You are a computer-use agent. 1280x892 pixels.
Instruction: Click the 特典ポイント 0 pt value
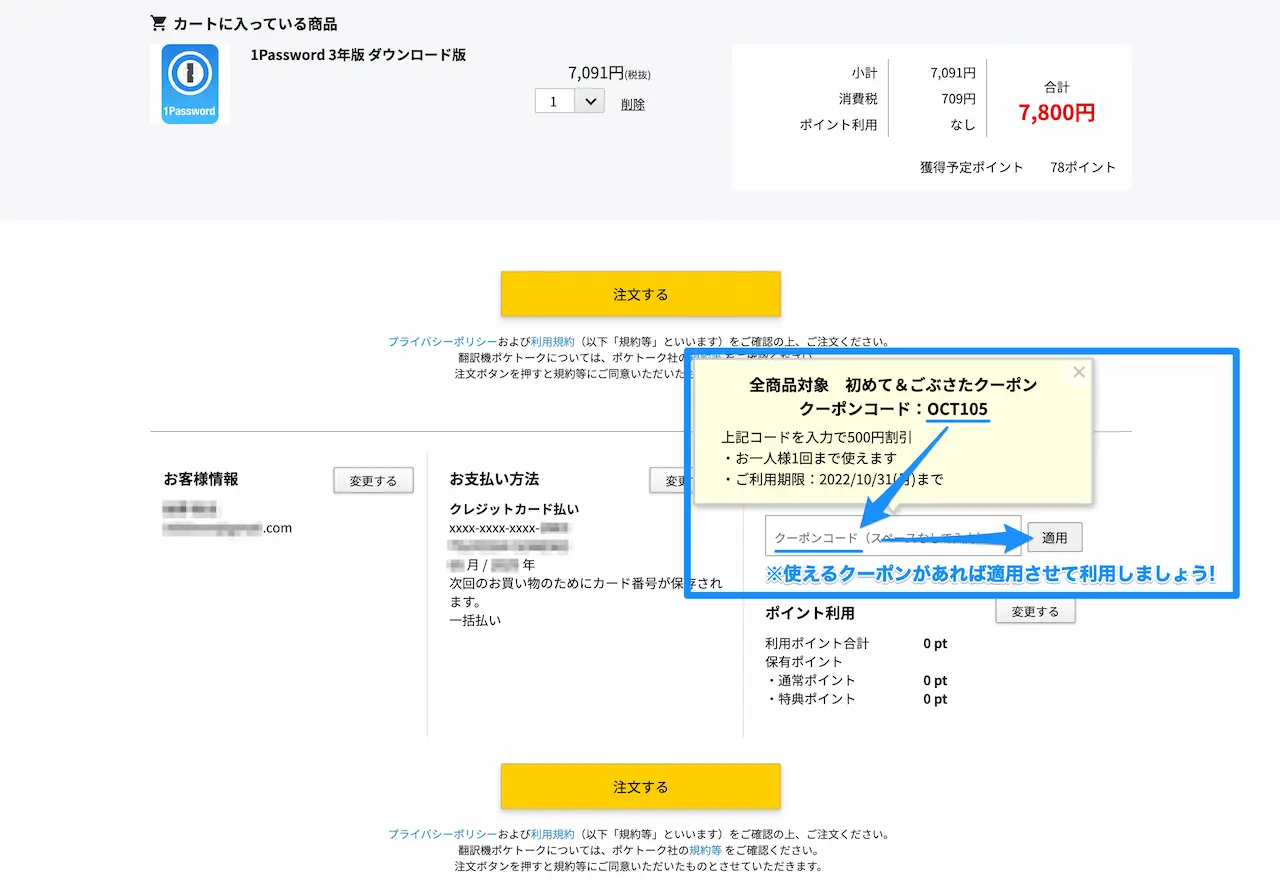[x=935, y=699]
